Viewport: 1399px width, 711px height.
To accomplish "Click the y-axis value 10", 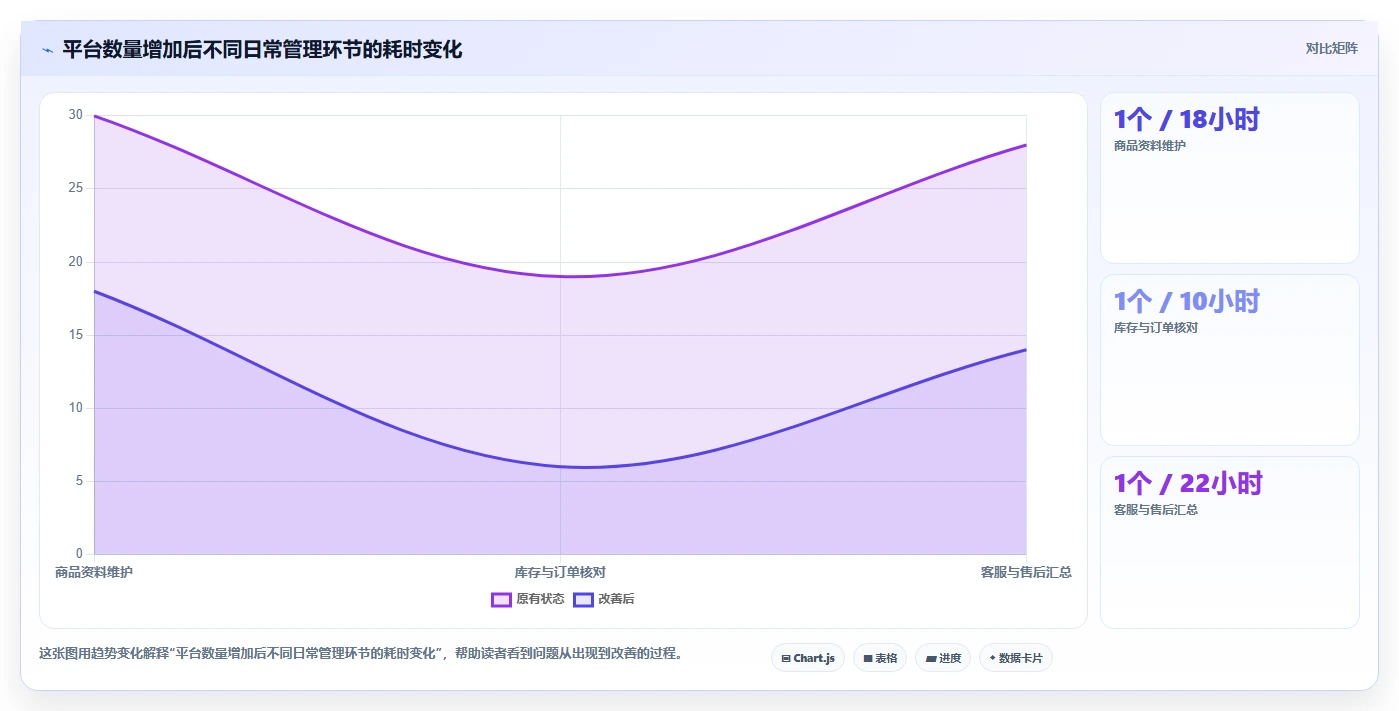I will pyautogui.click(x=76, y=408).
